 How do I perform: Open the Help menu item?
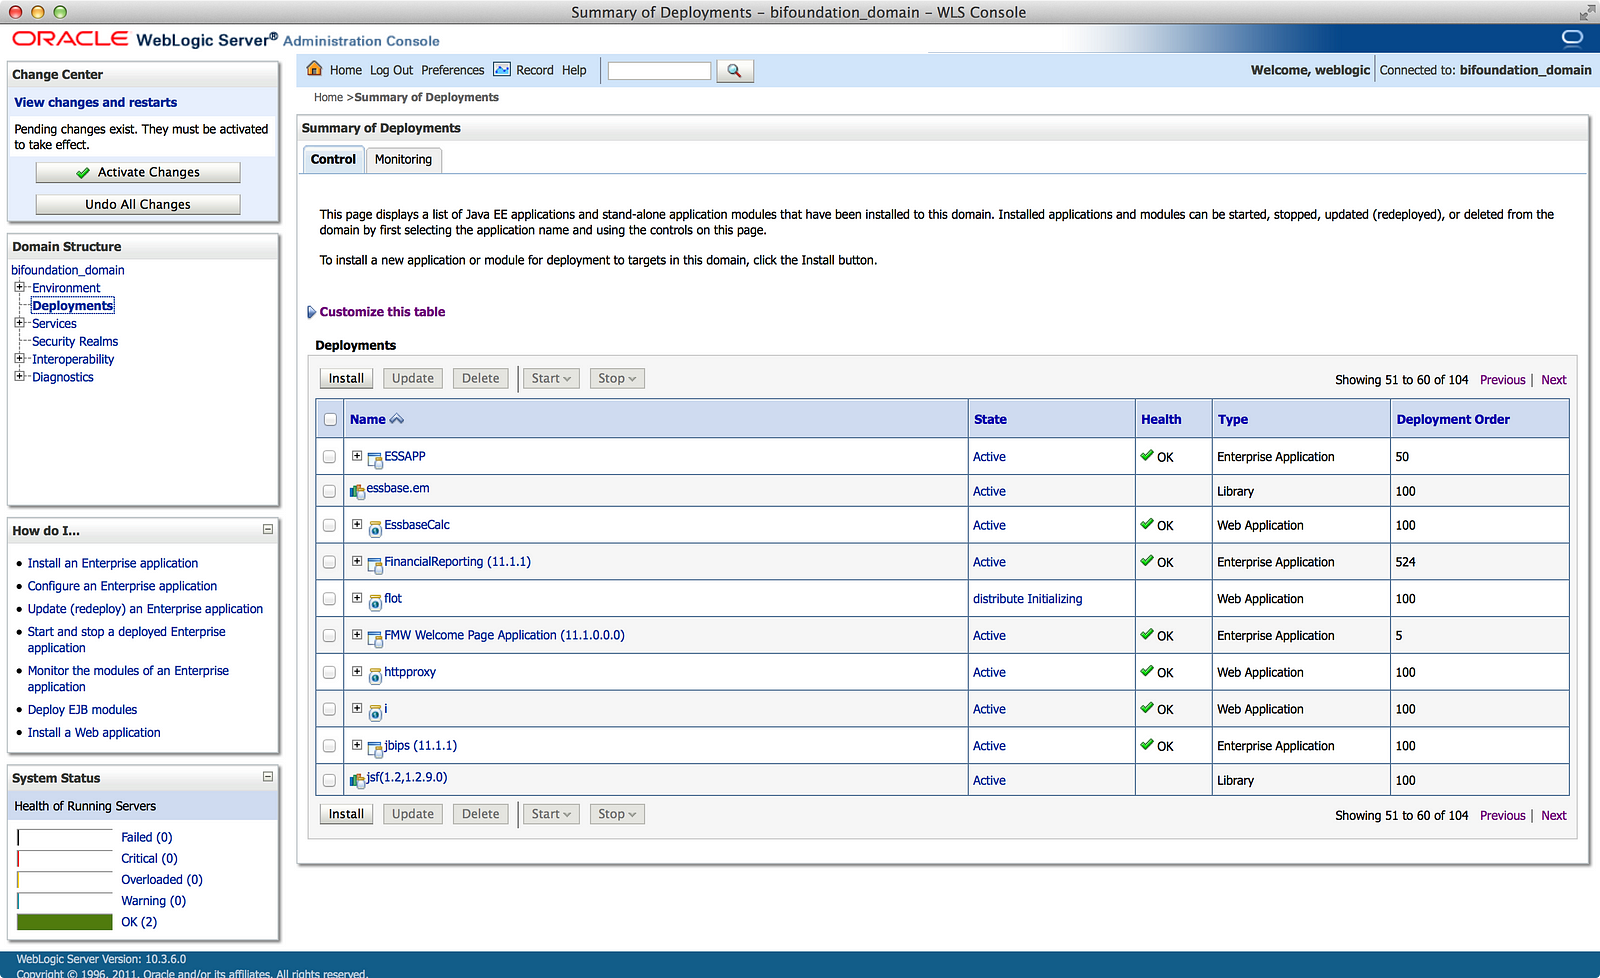point(574,71)
